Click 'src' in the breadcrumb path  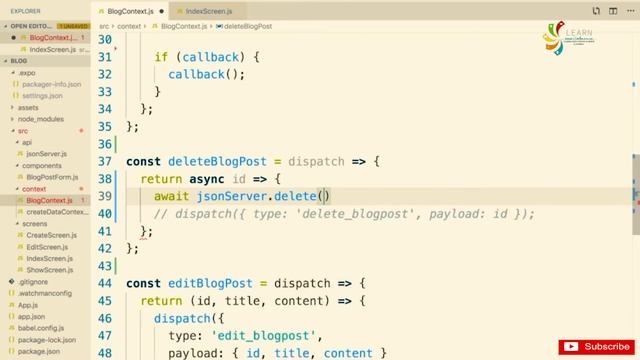click(104, 26)
